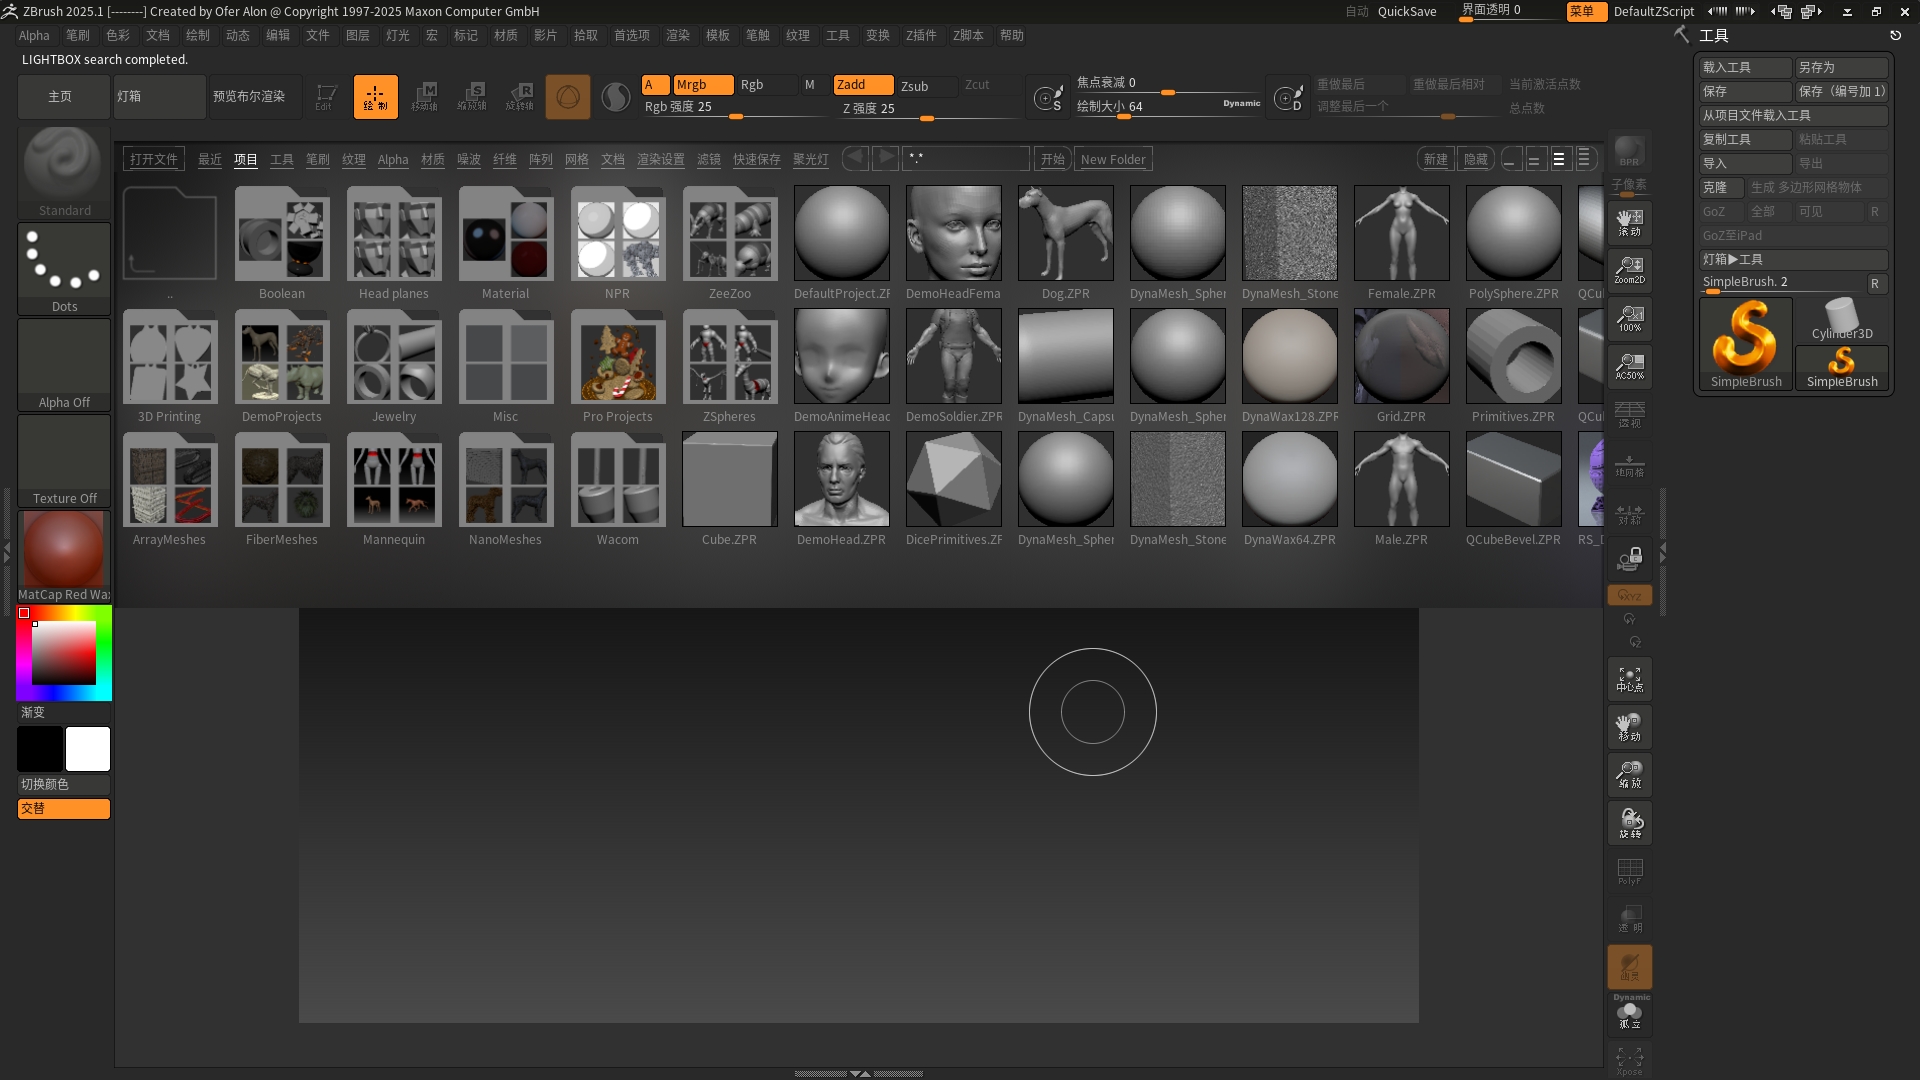Select the Zoom2D icon in the right sidebar
Image resolution: width=1920 pixels, height=1080 pixels.
click(x=1629, y=270)
